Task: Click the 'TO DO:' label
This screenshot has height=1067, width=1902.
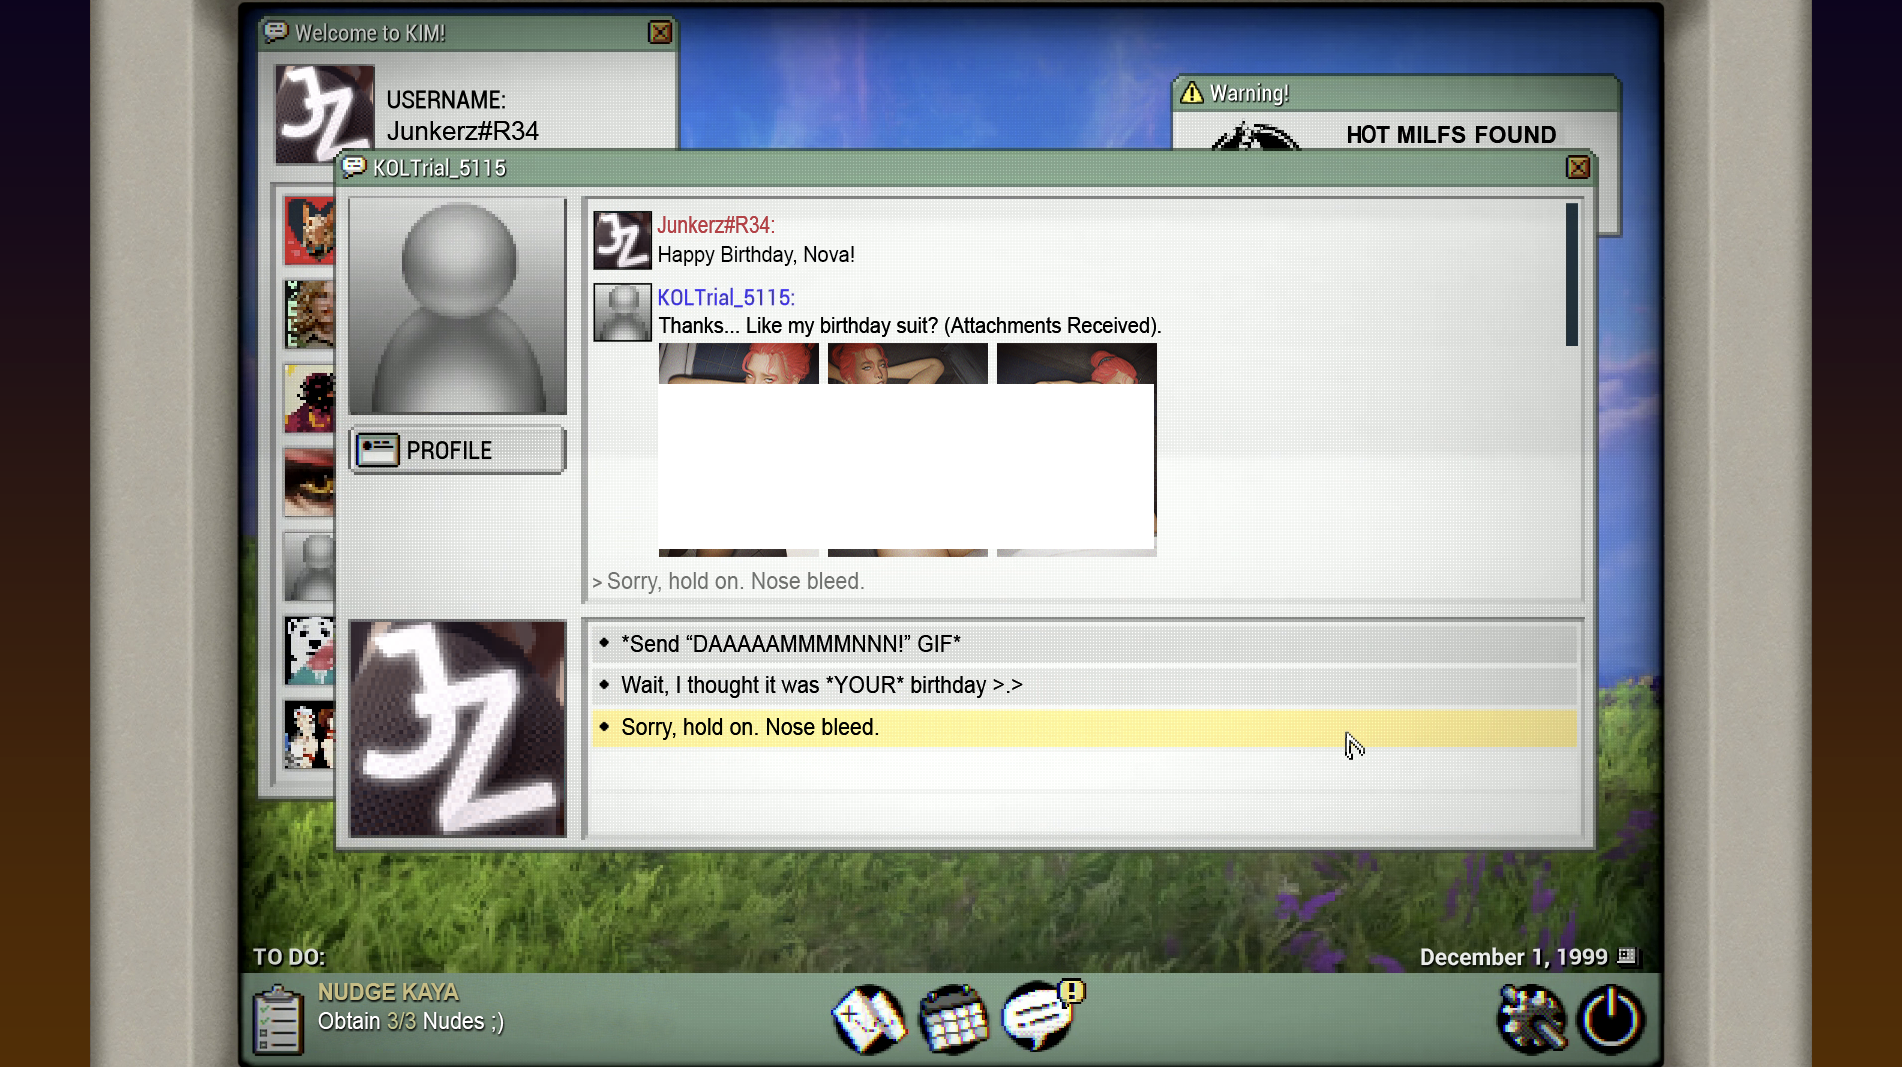Action: (289, 957)
